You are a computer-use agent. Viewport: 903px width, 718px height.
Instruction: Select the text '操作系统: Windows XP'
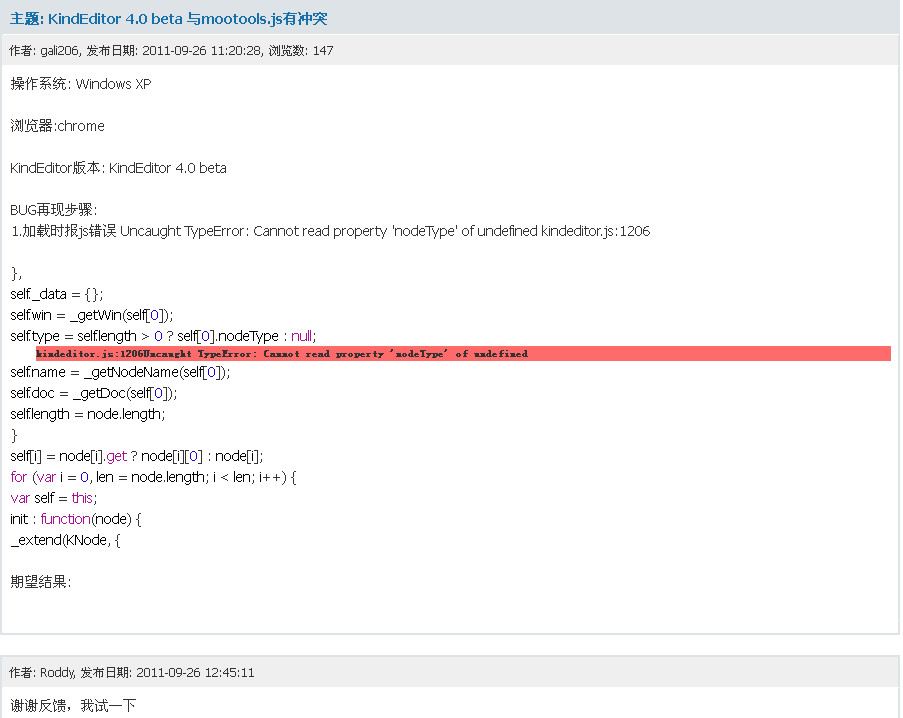(81, 84)
